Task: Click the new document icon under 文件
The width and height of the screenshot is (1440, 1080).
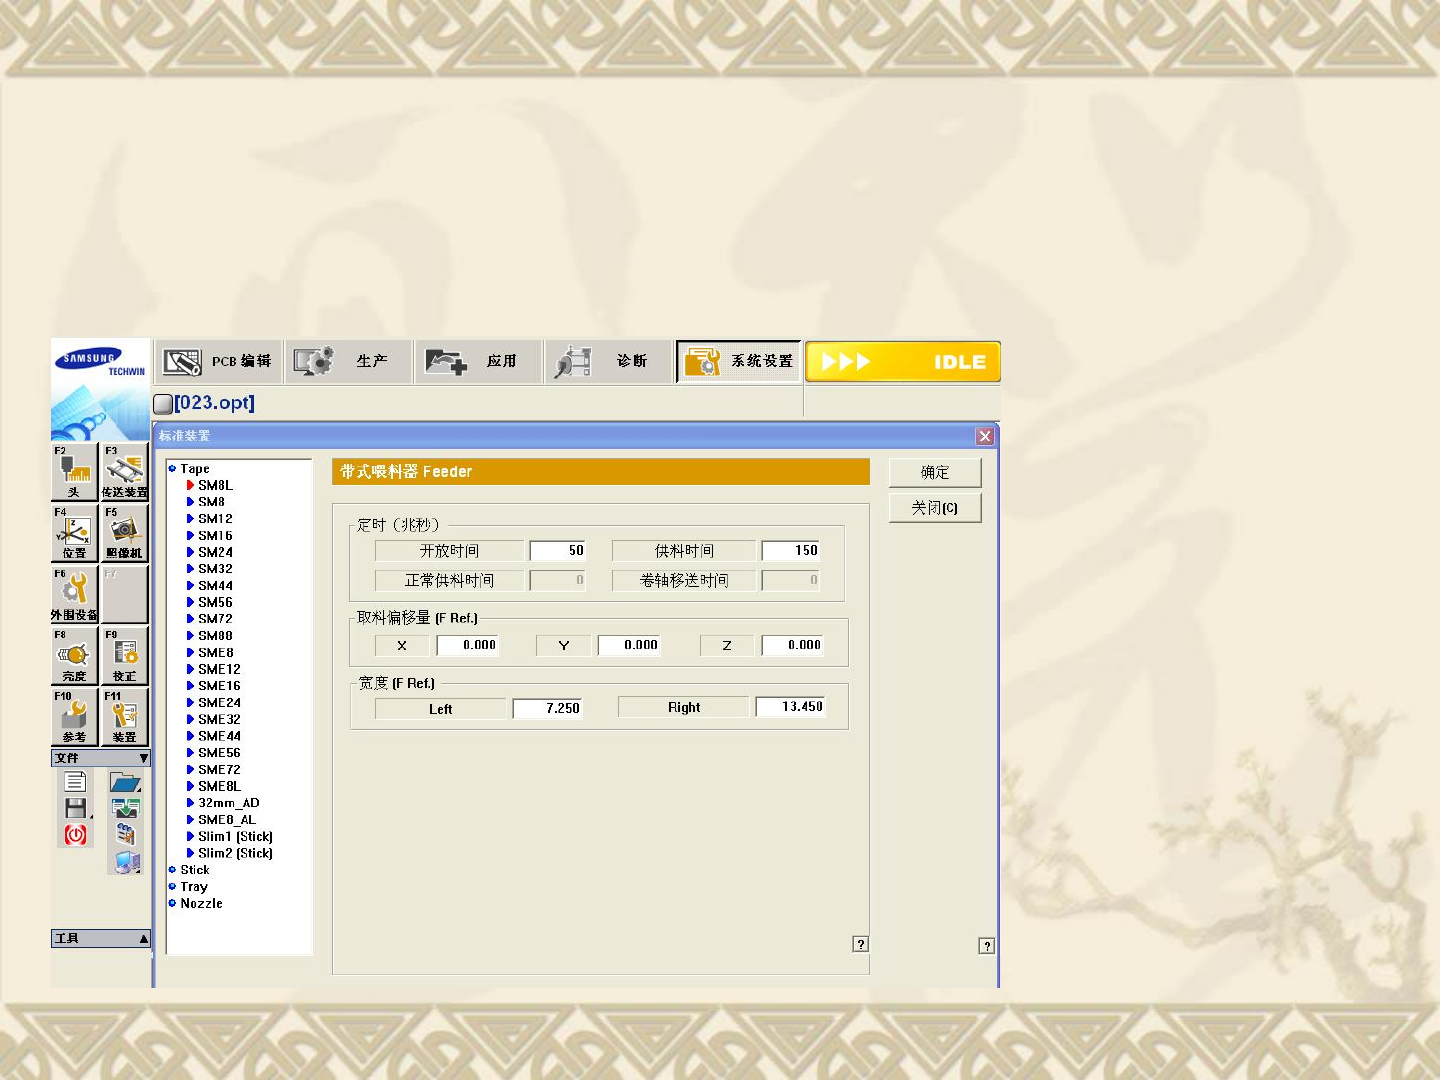Action: [x=75, y=782]
